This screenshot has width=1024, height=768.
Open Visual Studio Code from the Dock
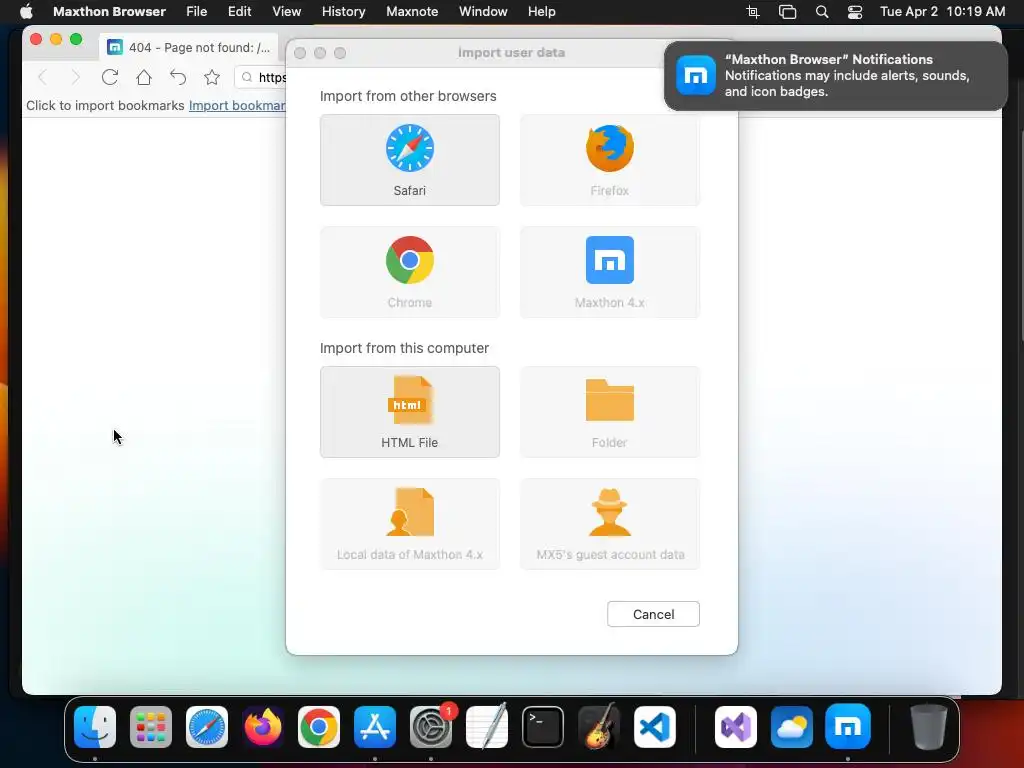[x=655, y=727]
